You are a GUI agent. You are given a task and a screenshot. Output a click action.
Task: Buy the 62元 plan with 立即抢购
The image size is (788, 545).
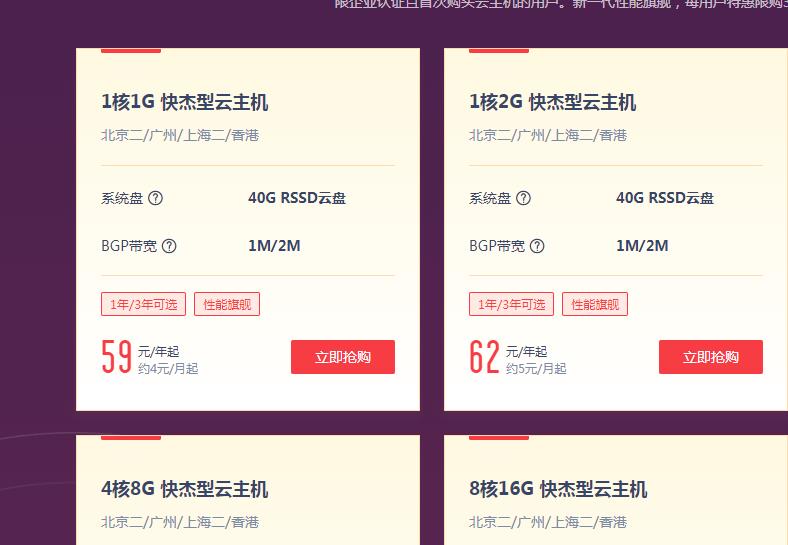(711, 357)
